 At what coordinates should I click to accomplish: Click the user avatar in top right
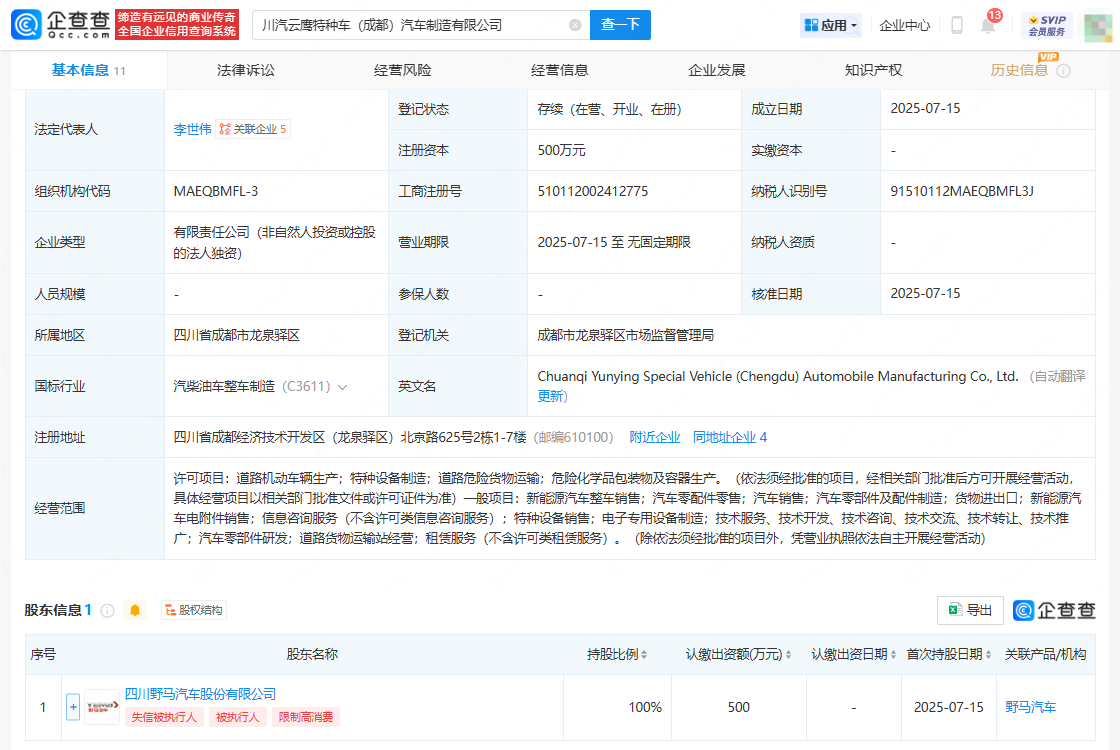click(1098, 26)
